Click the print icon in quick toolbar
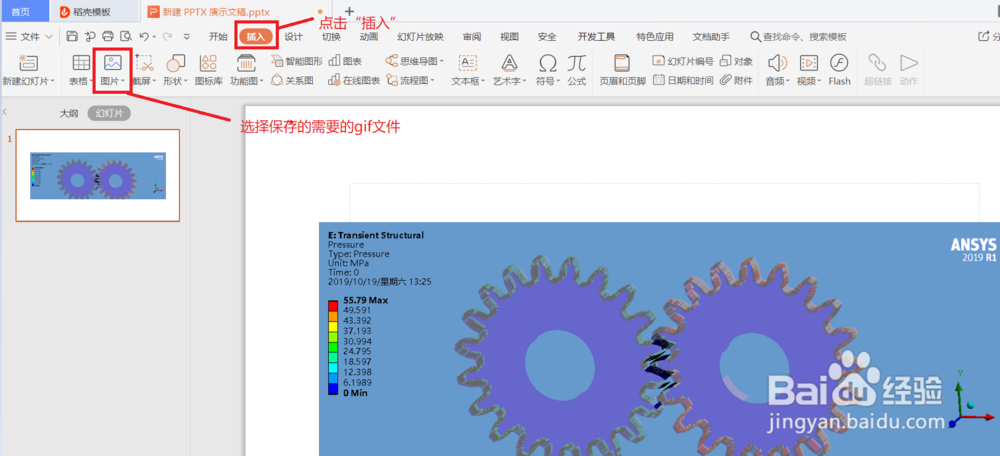The height and width of the screenshot is (456, 1000). pos(108,36)
